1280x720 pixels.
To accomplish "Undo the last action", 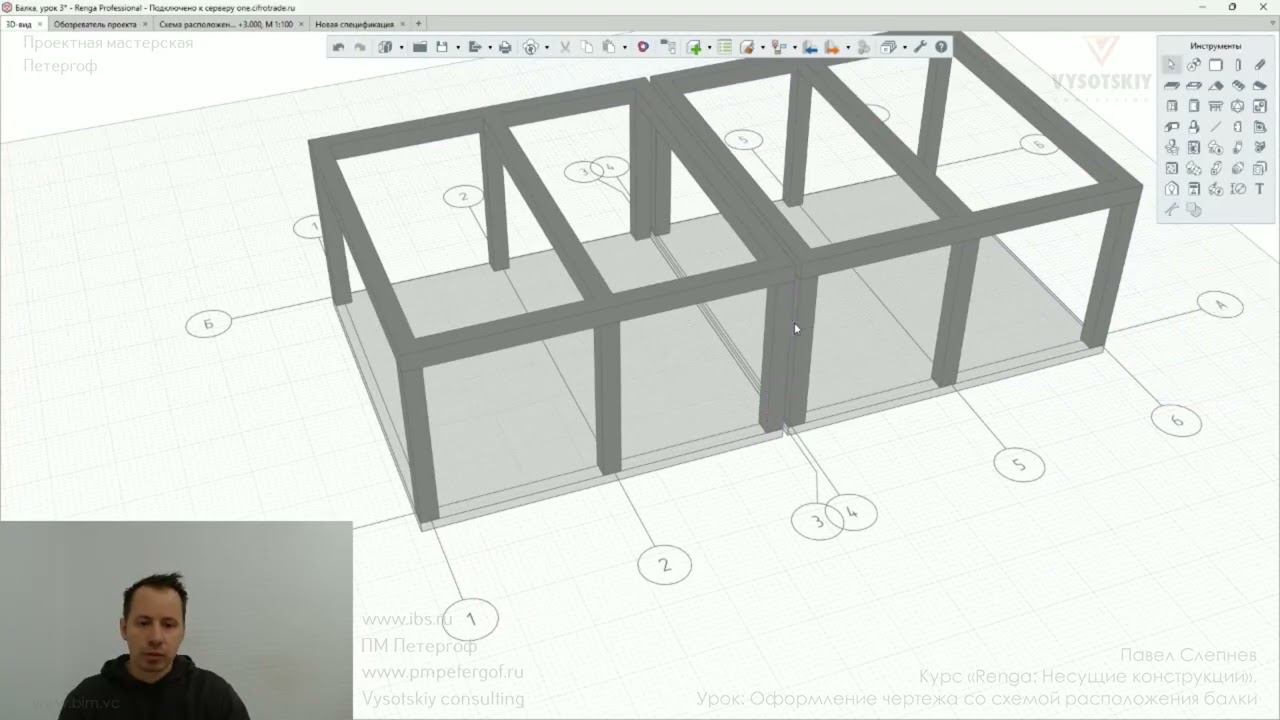I will [338, 47].
